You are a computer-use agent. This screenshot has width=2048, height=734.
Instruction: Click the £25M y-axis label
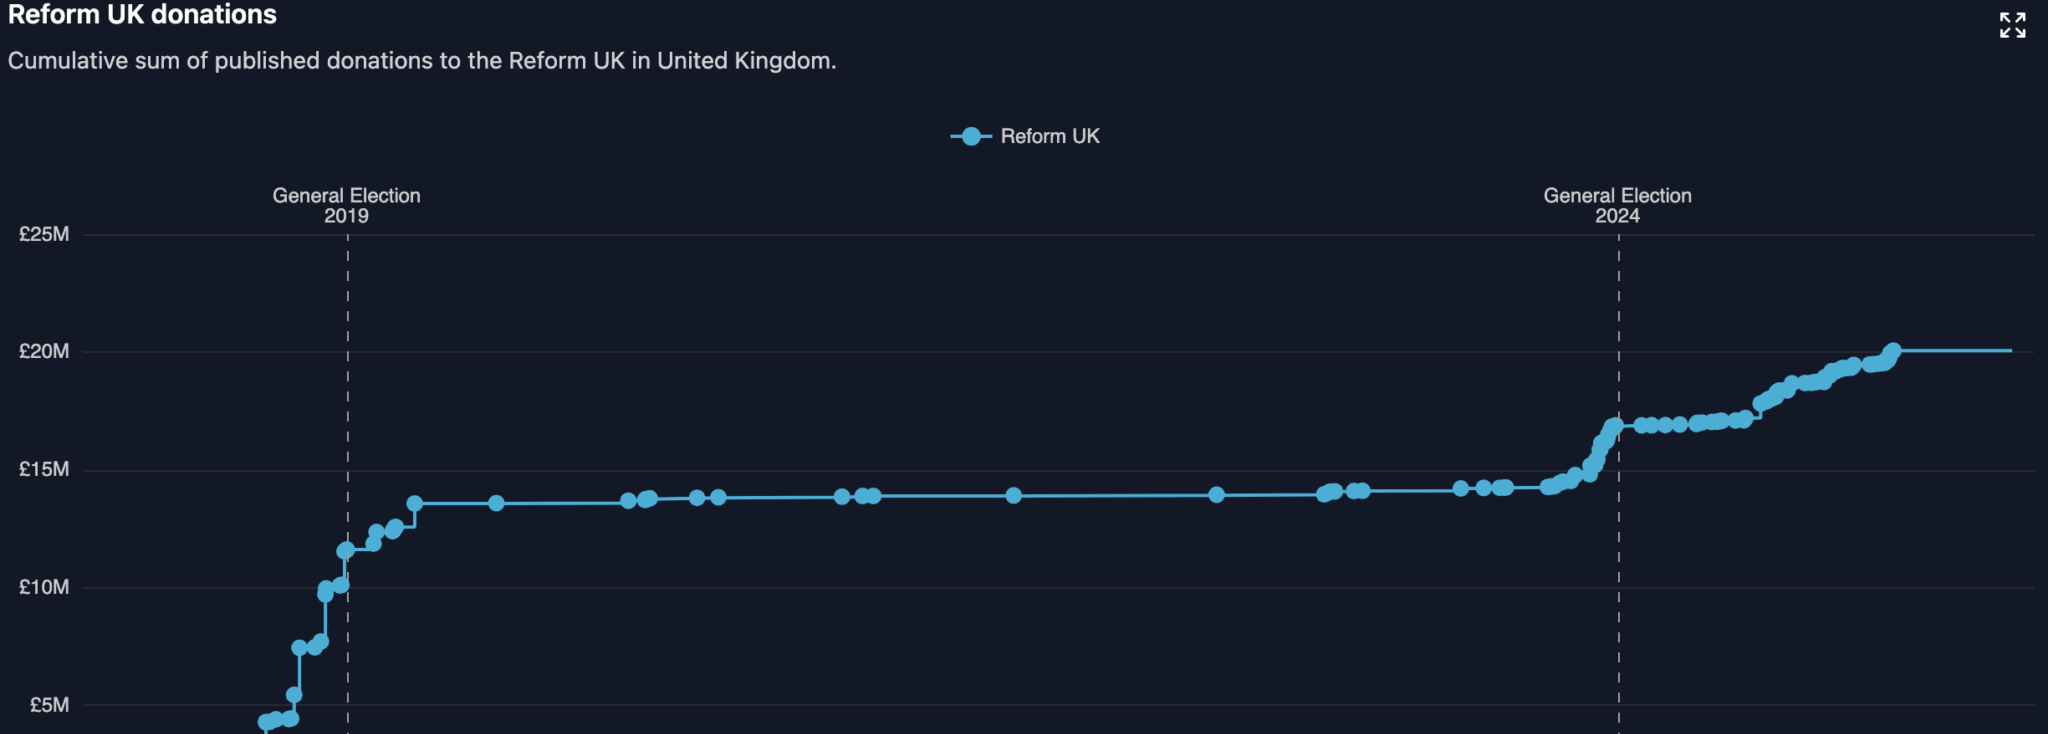click(44, 234)
